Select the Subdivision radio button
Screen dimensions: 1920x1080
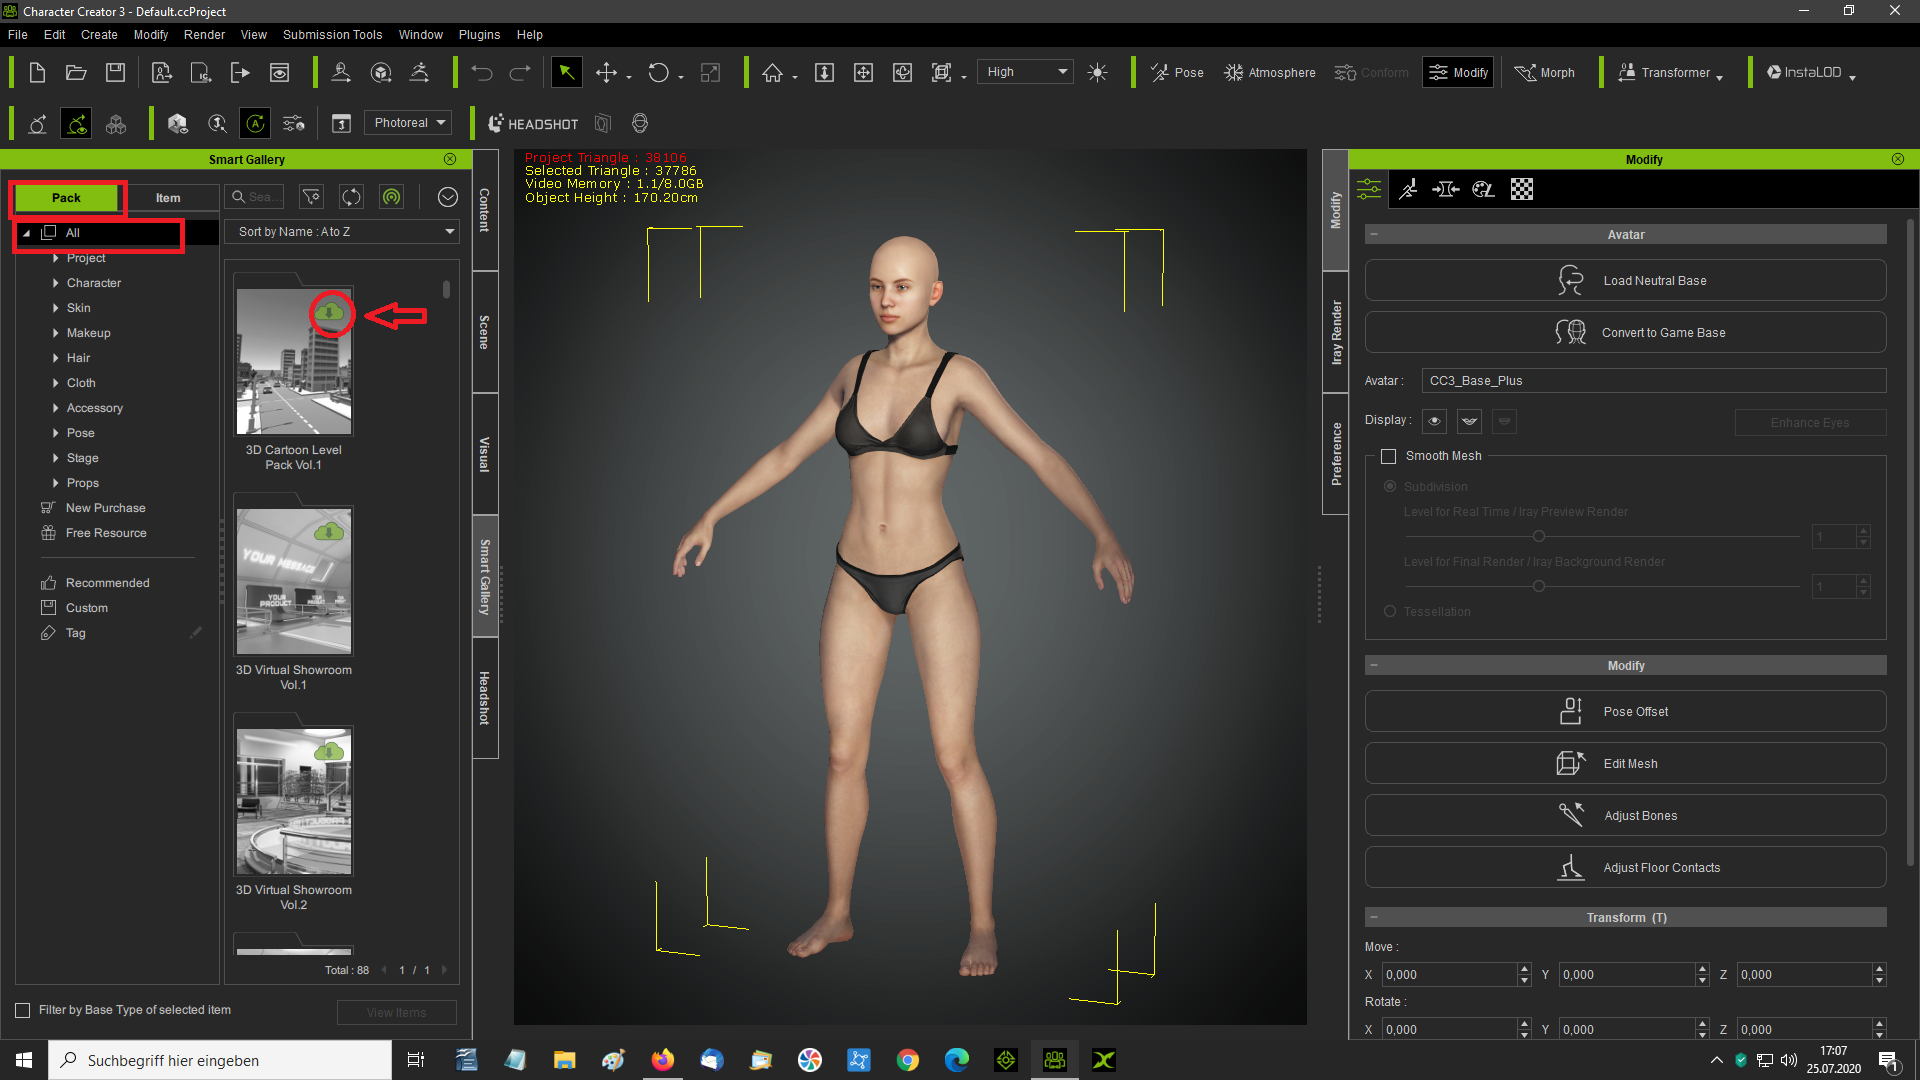tap(1390, 486)
